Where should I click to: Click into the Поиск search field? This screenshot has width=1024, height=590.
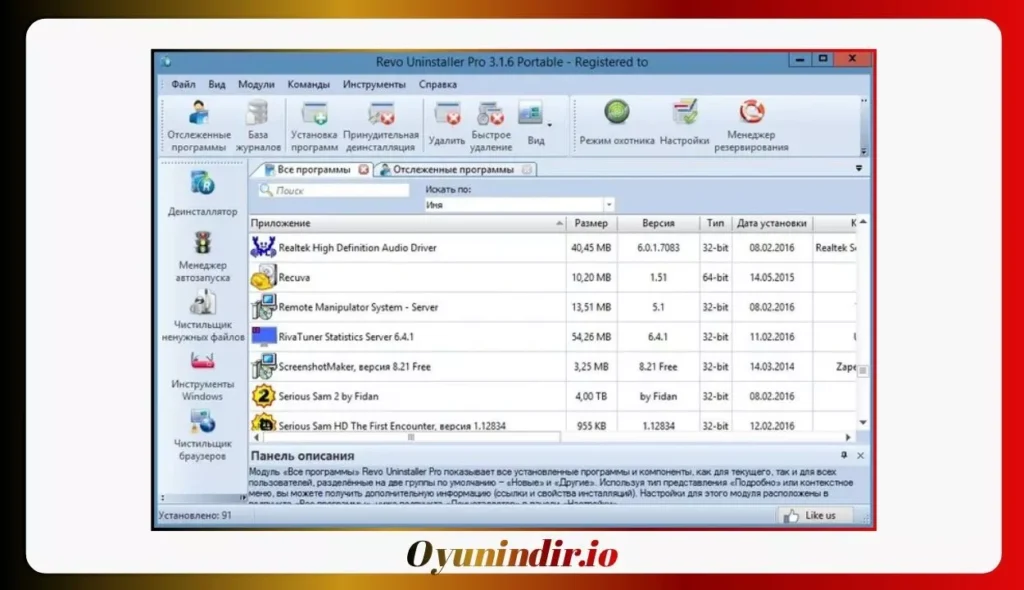tap(334, 190)
